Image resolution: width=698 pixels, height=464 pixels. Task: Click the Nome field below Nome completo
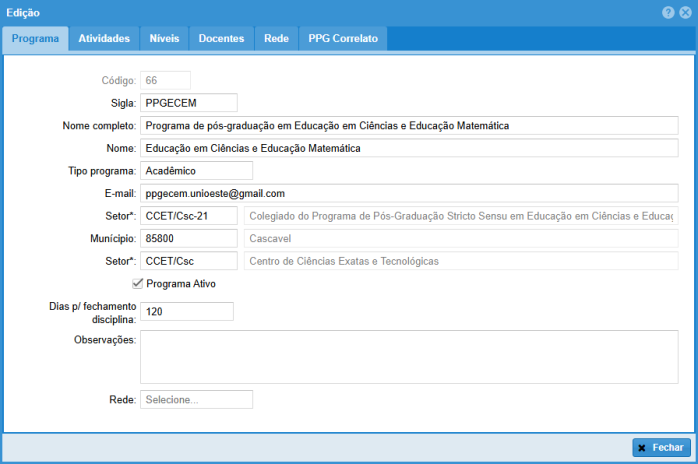[408, 148]
